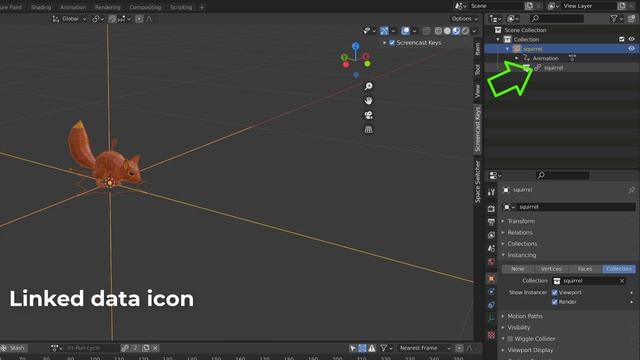Screen dimensions: 640x360
Task: Open Texture properties tab icon
Action: pyautogui.click(x=491, y=335)
